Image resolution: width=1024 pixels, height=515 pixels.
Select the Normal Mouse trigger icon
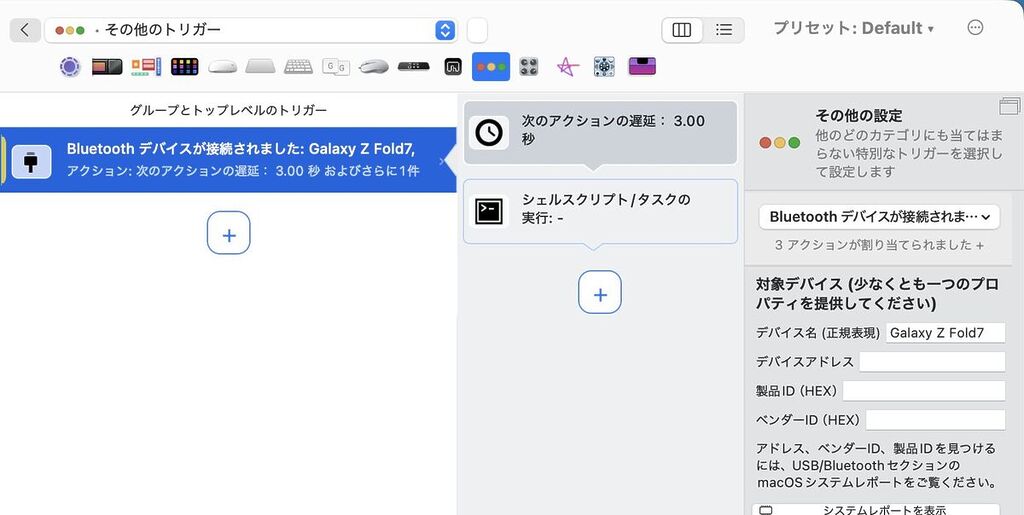tap(374, 67)
